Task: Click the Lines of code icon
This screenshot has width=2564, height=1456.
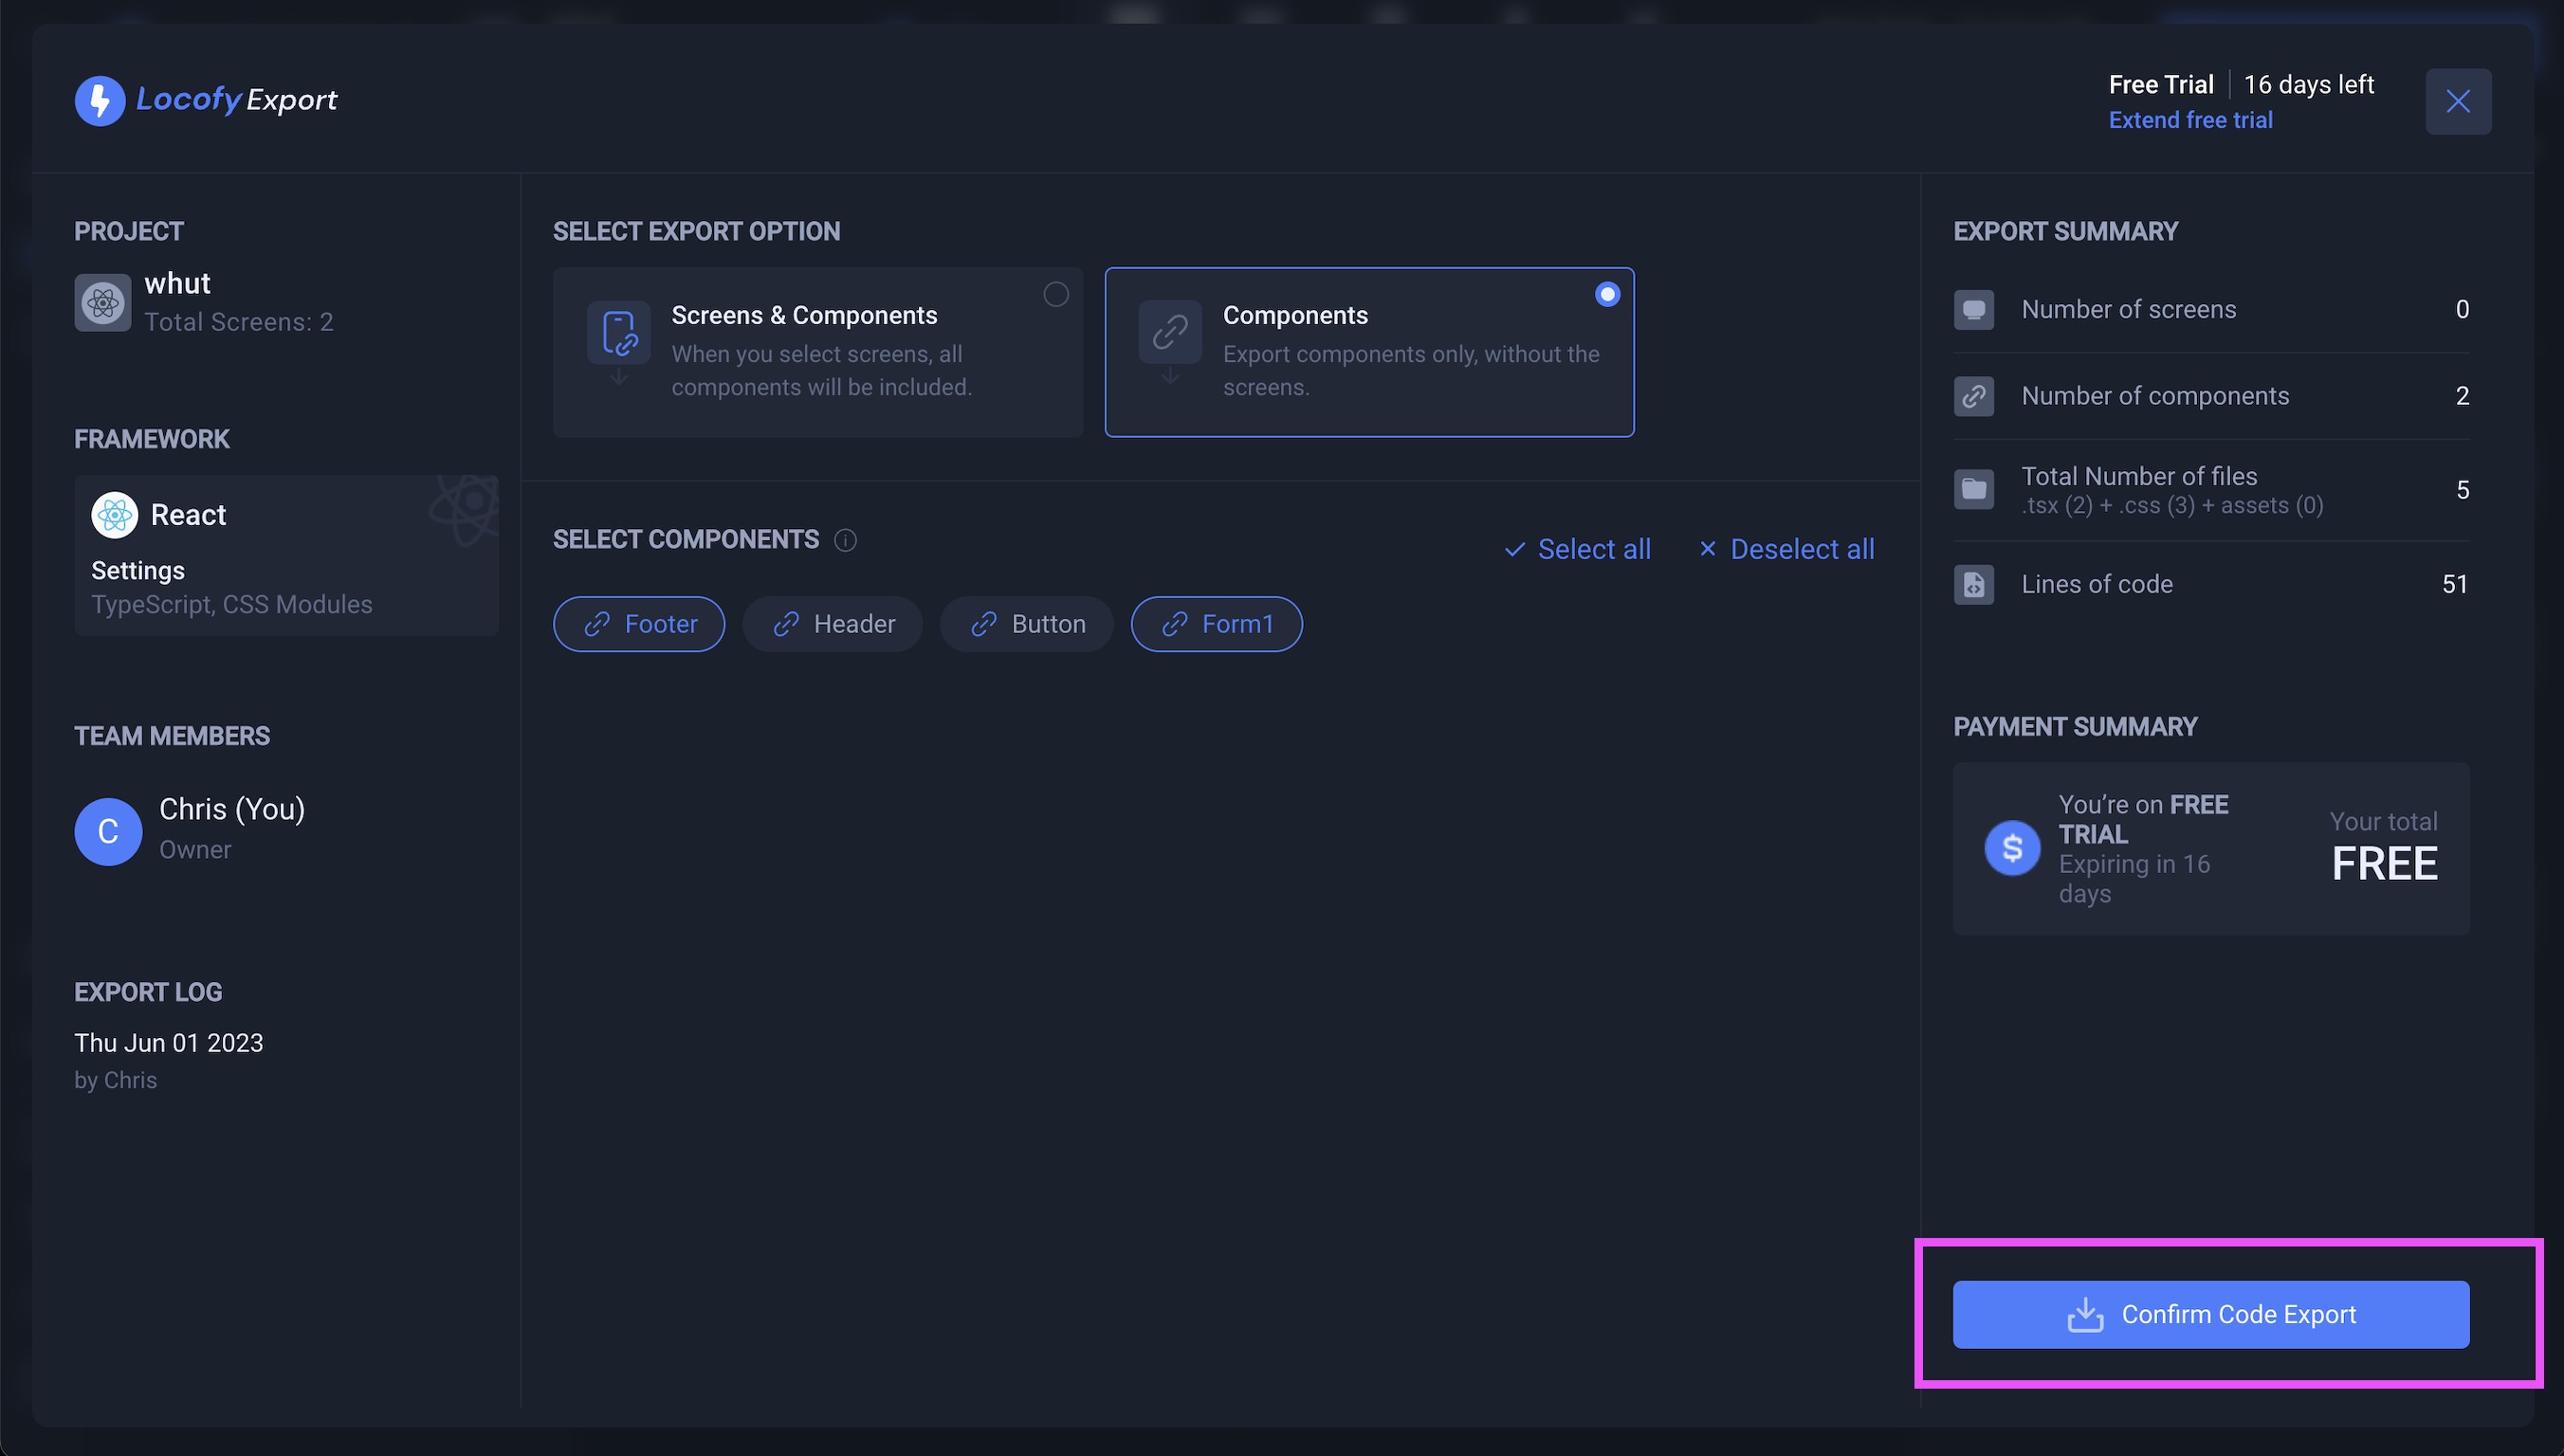Action: (x=1973, y=584)
